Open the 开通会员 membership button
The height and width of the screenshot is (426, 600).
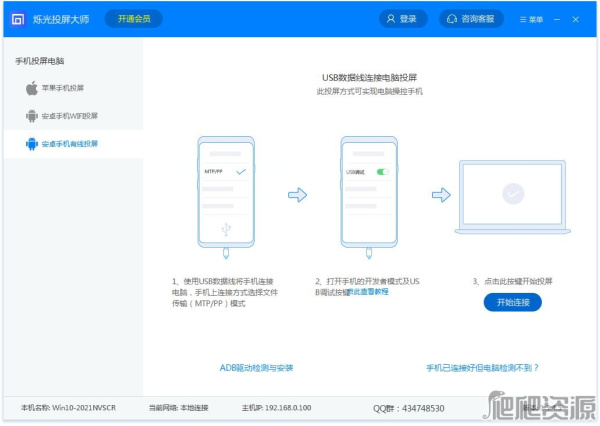pyautogui.click(x=134, y=19)
